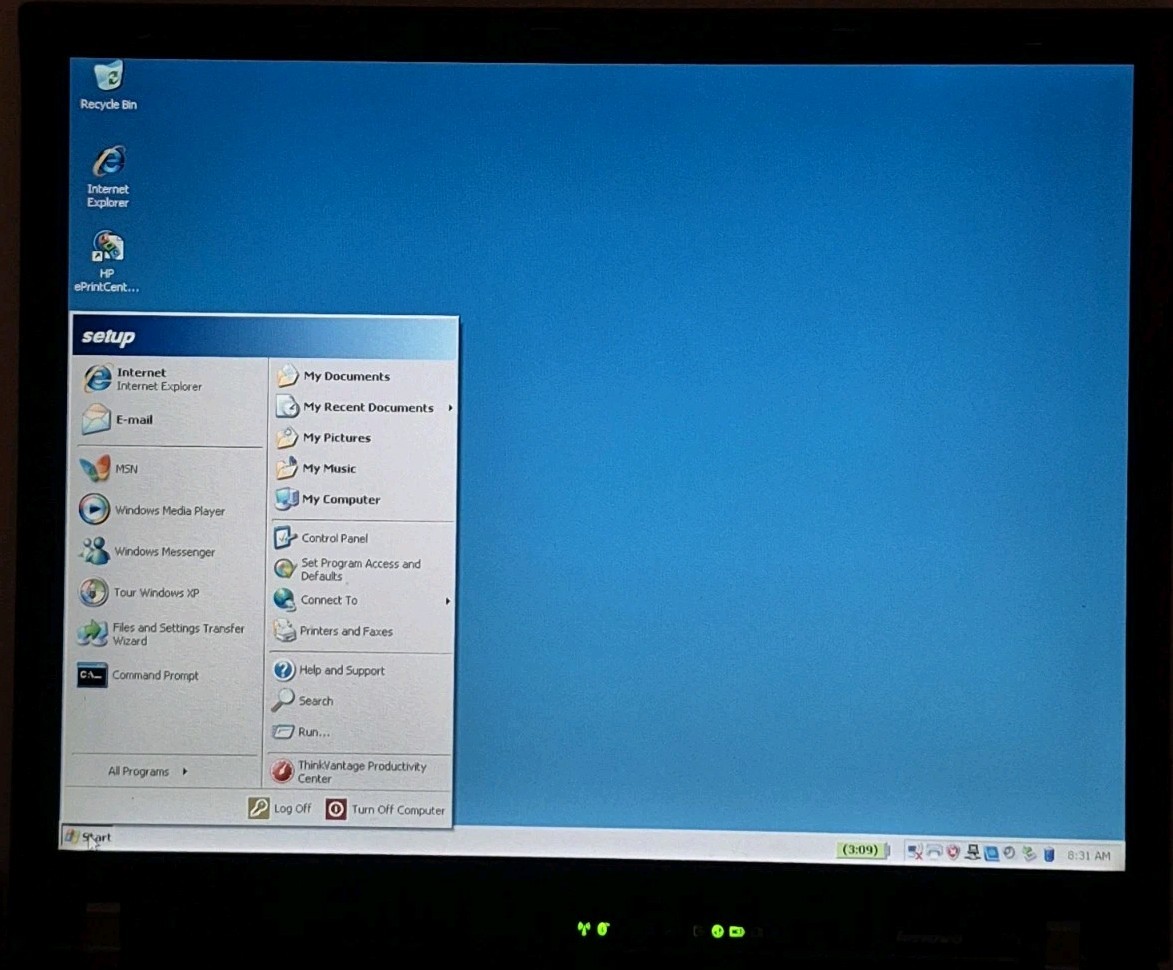The image size is (1173, 970).
Task: Open E-mail from the Start menu
Action: tap(168, 420)
